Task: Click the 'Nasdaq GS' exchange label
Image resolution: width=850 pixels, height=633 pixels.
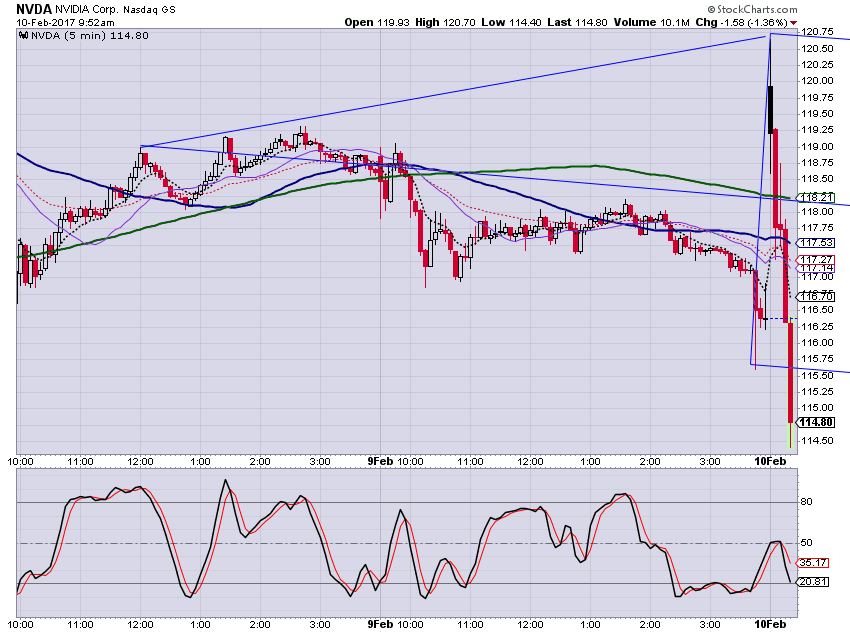Action: pyautogui.click(x=149, y=10)
